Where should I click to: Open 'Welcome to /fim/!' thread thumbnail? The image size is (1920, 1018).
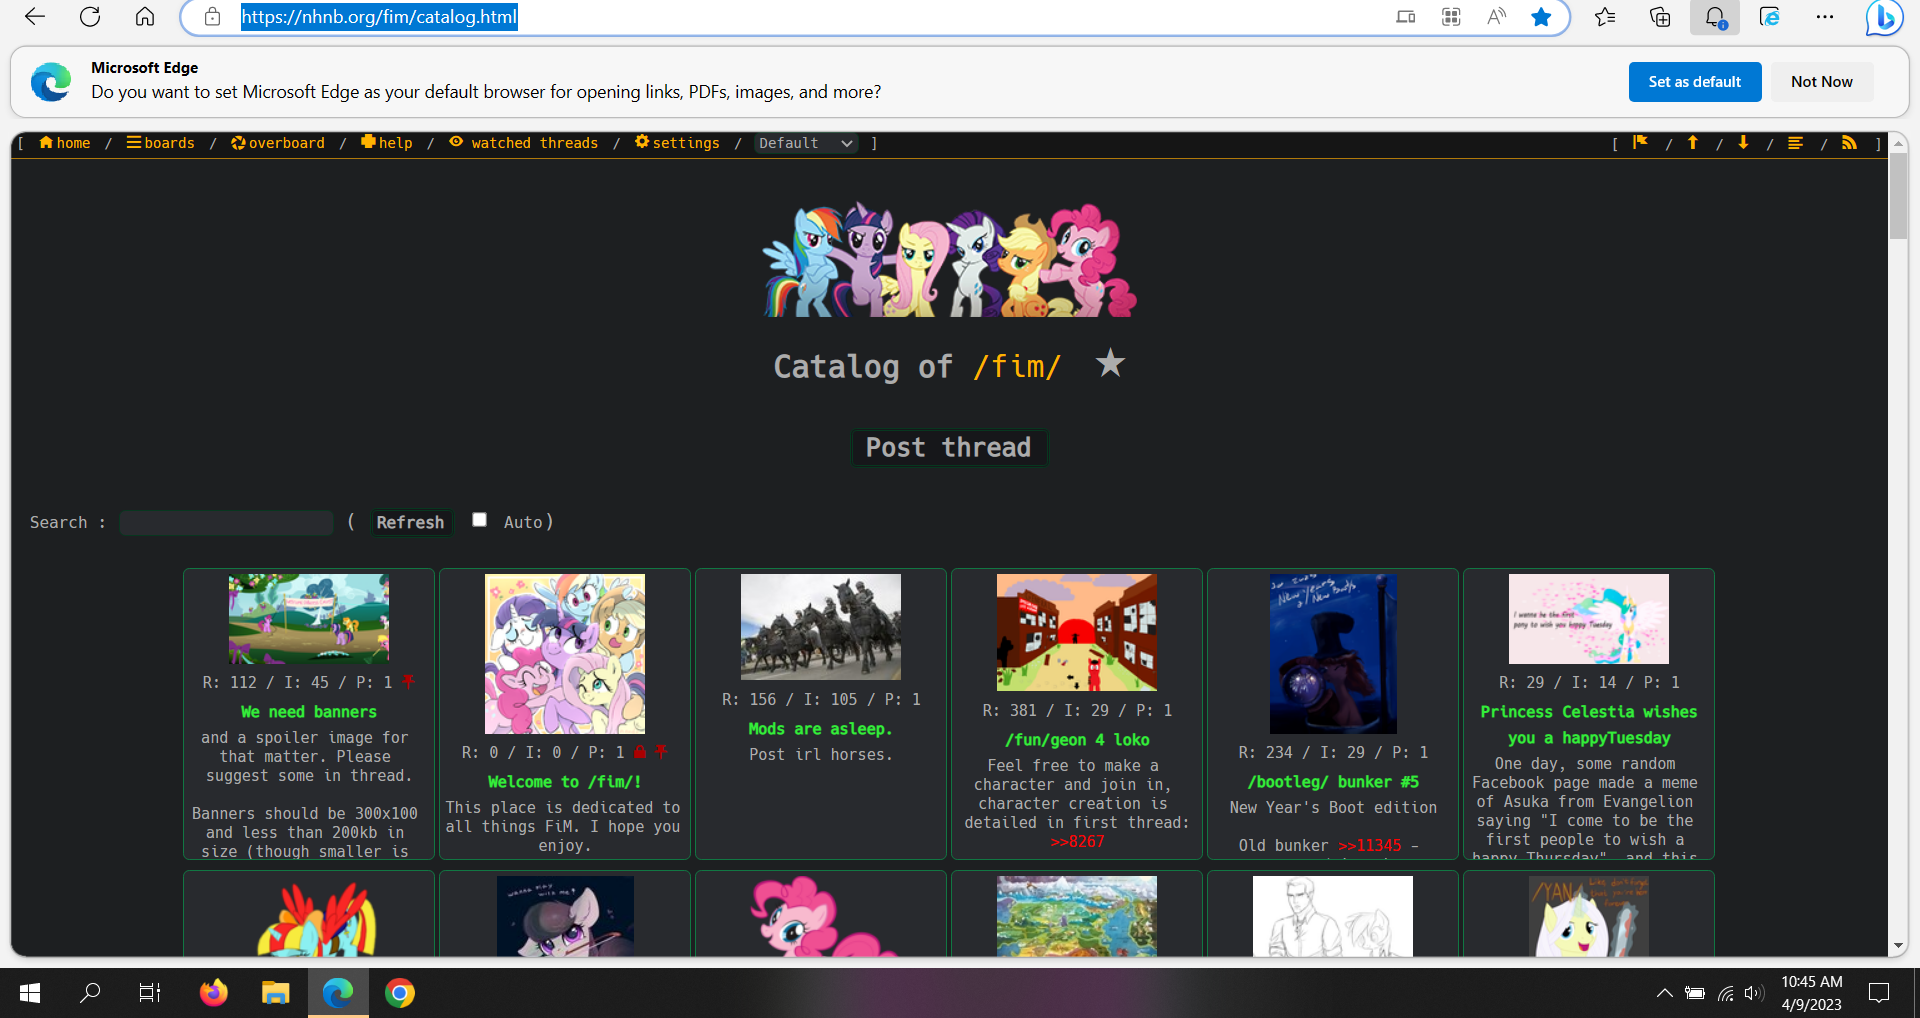click(565, 654)
